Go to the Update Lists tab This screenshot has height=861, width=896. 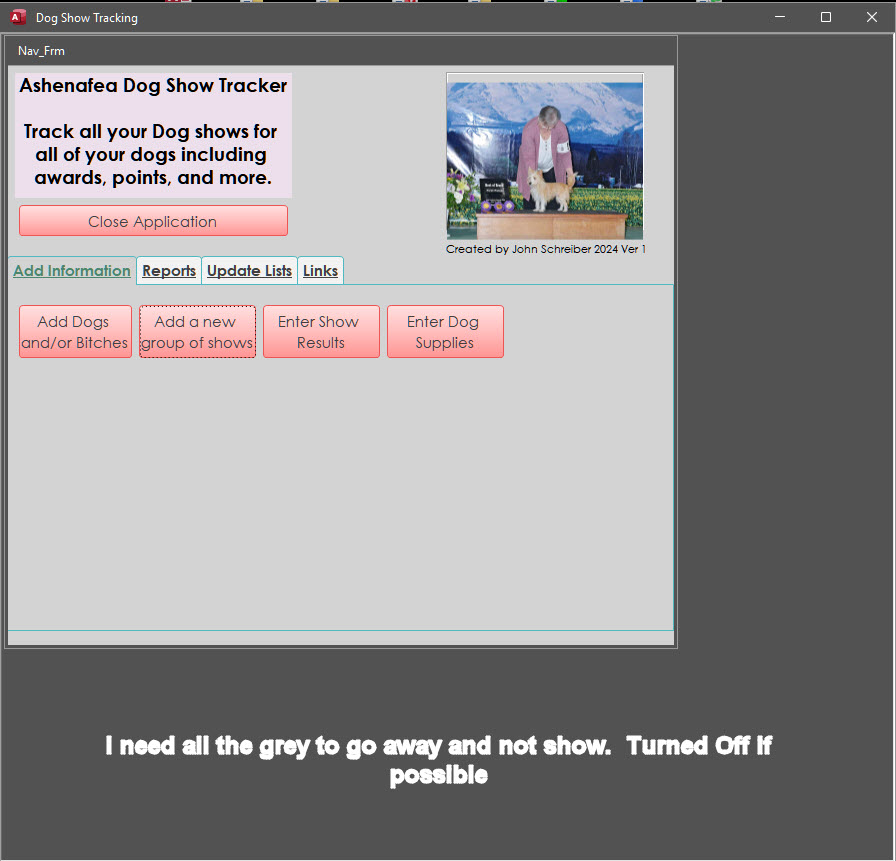(249, 271)
